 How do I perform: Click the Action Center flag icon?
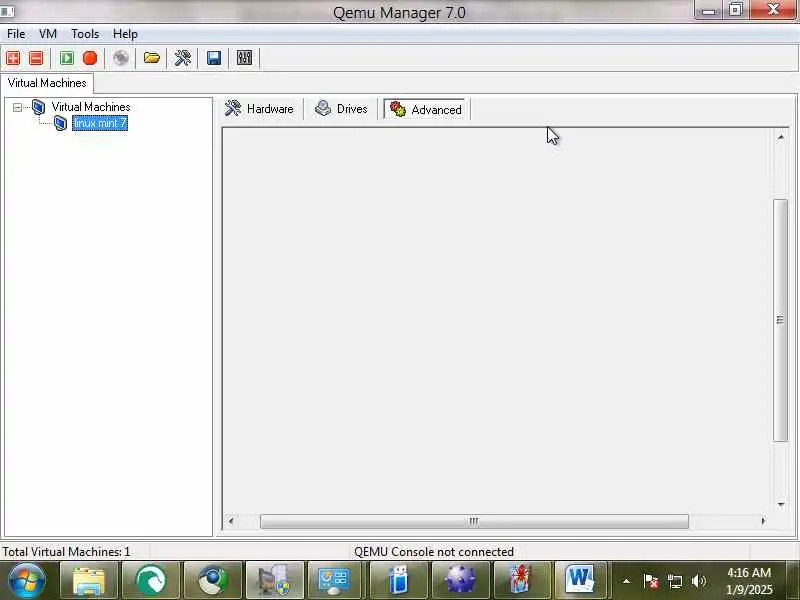(x=651, y=581)
